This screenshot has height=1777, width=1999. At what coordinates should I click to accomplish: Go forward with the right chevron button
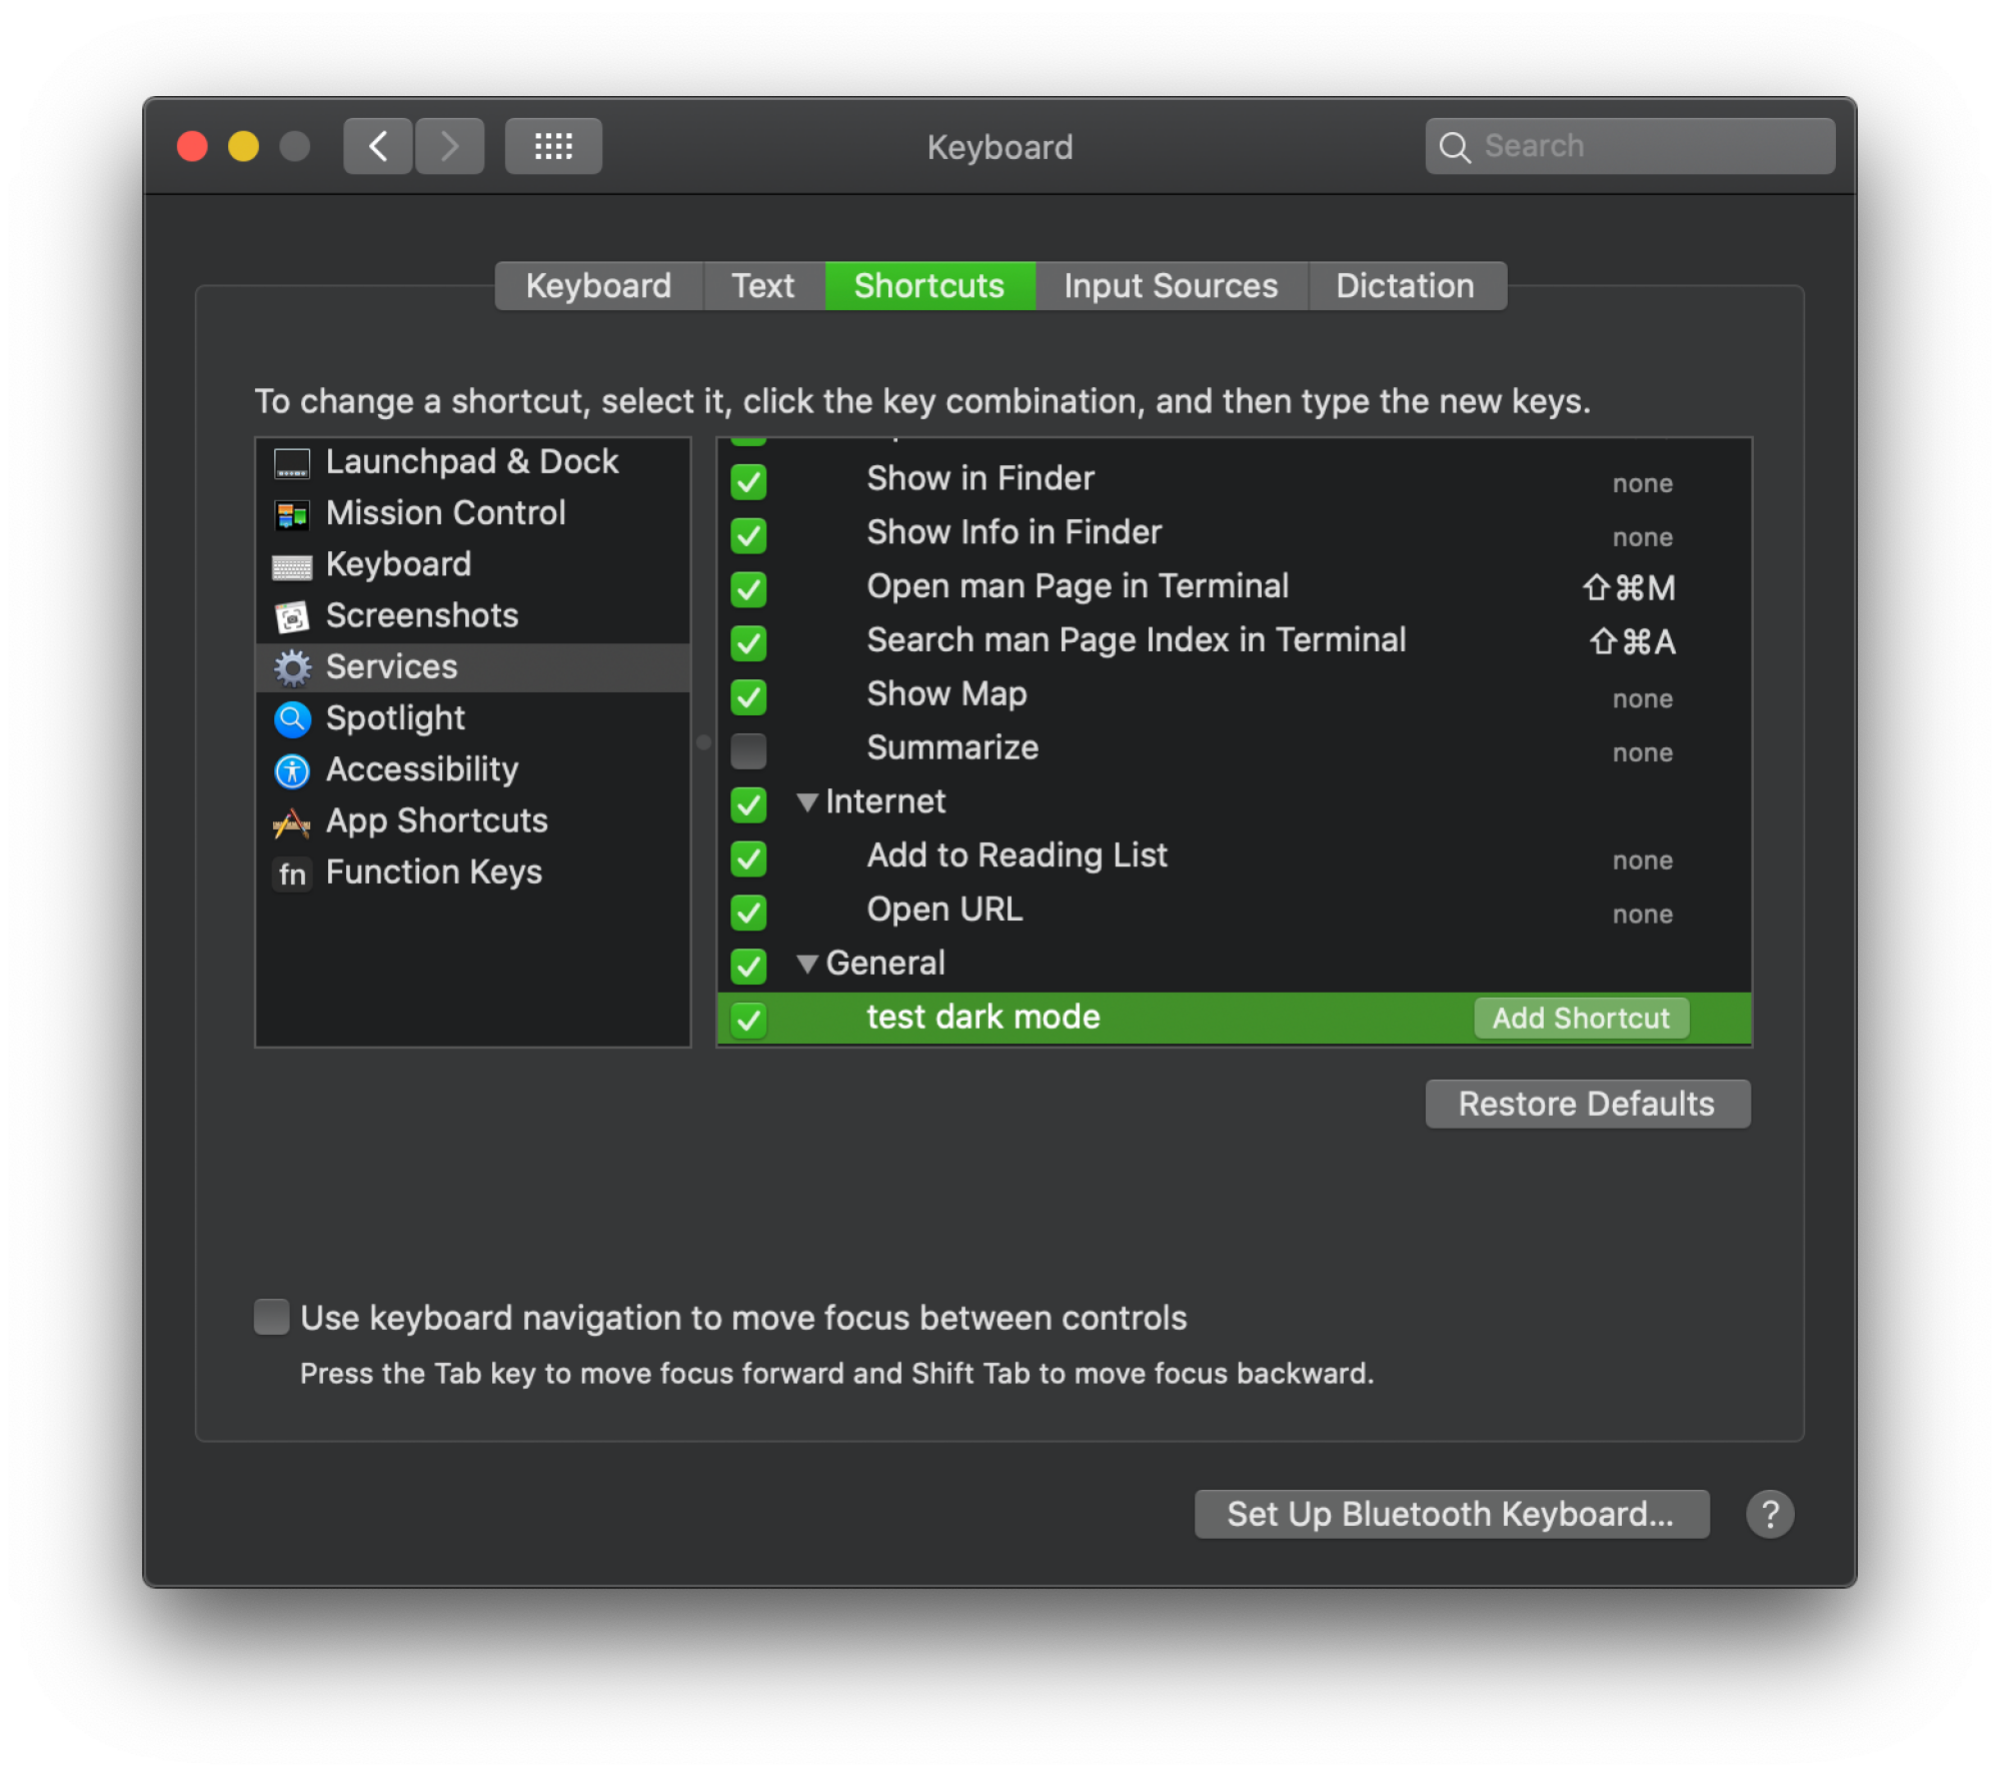point(450,146)
